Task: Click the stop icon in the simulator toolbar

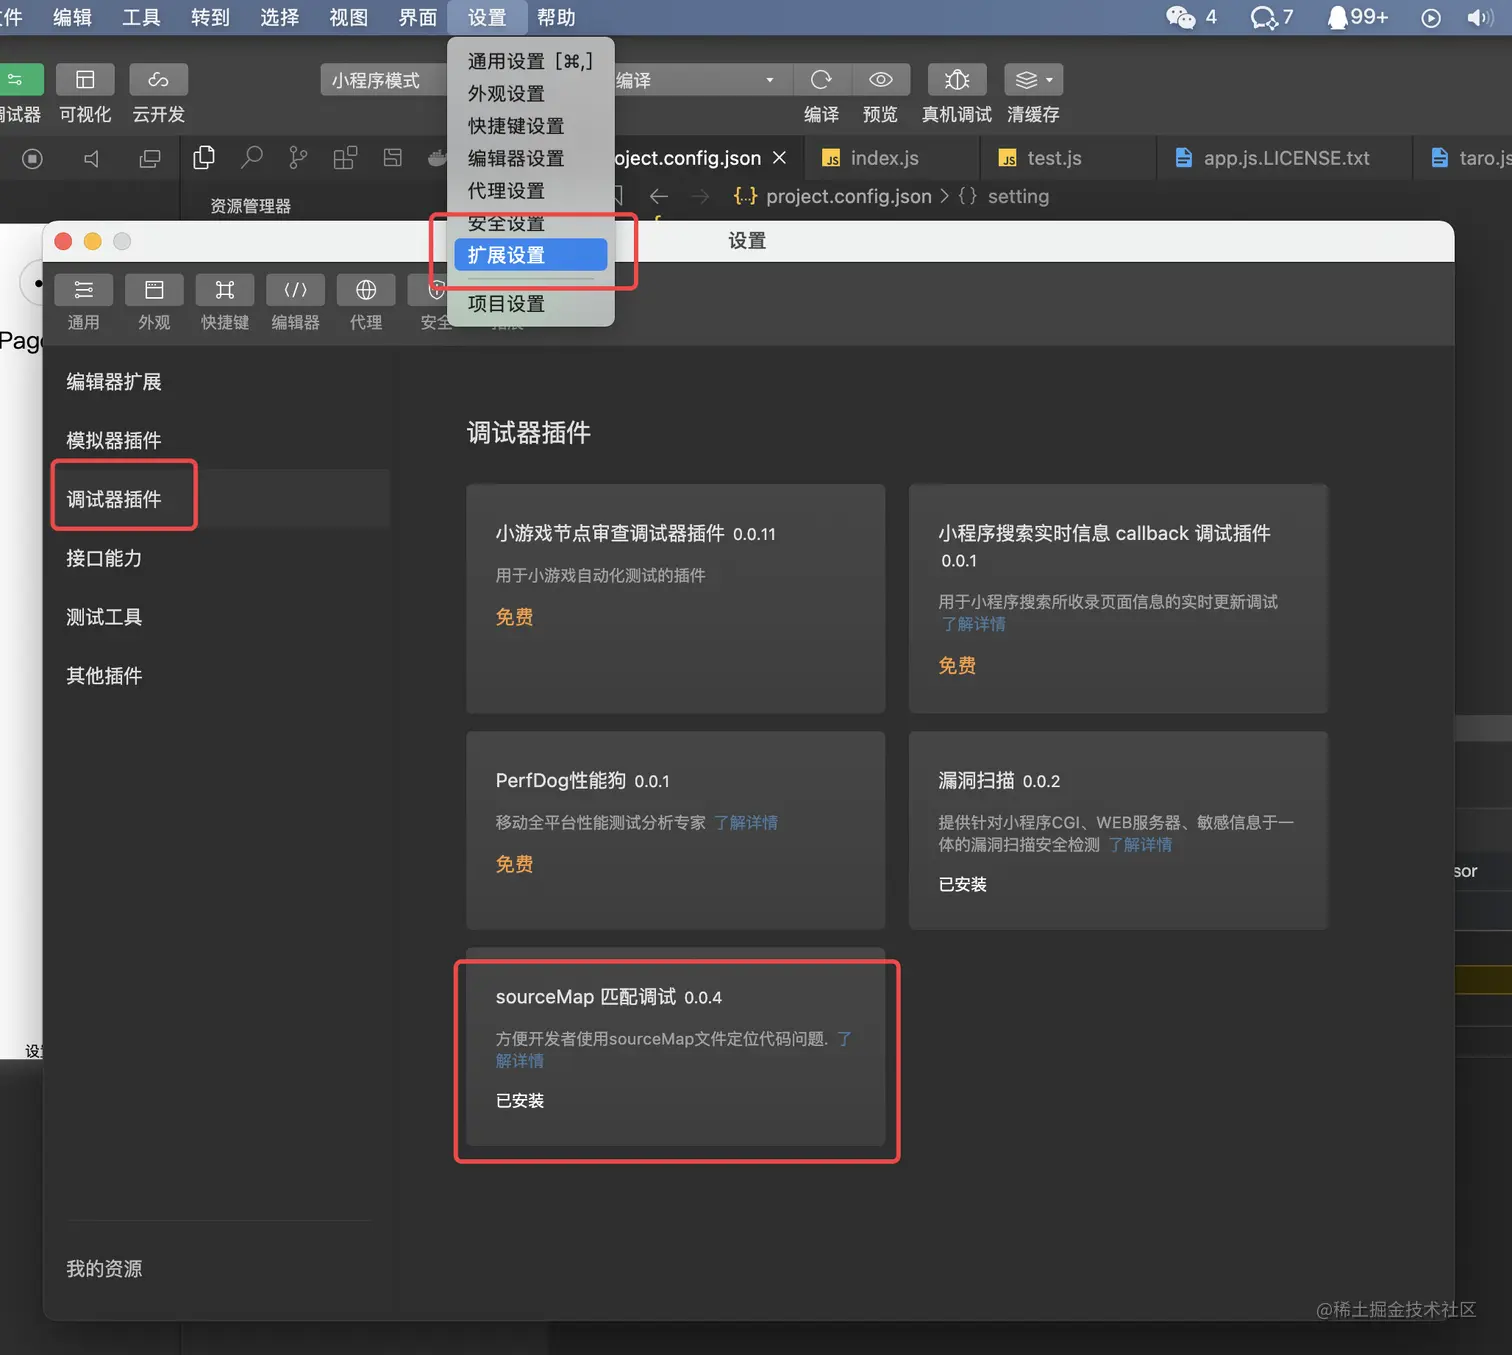Action: click(x=32, y=159)
